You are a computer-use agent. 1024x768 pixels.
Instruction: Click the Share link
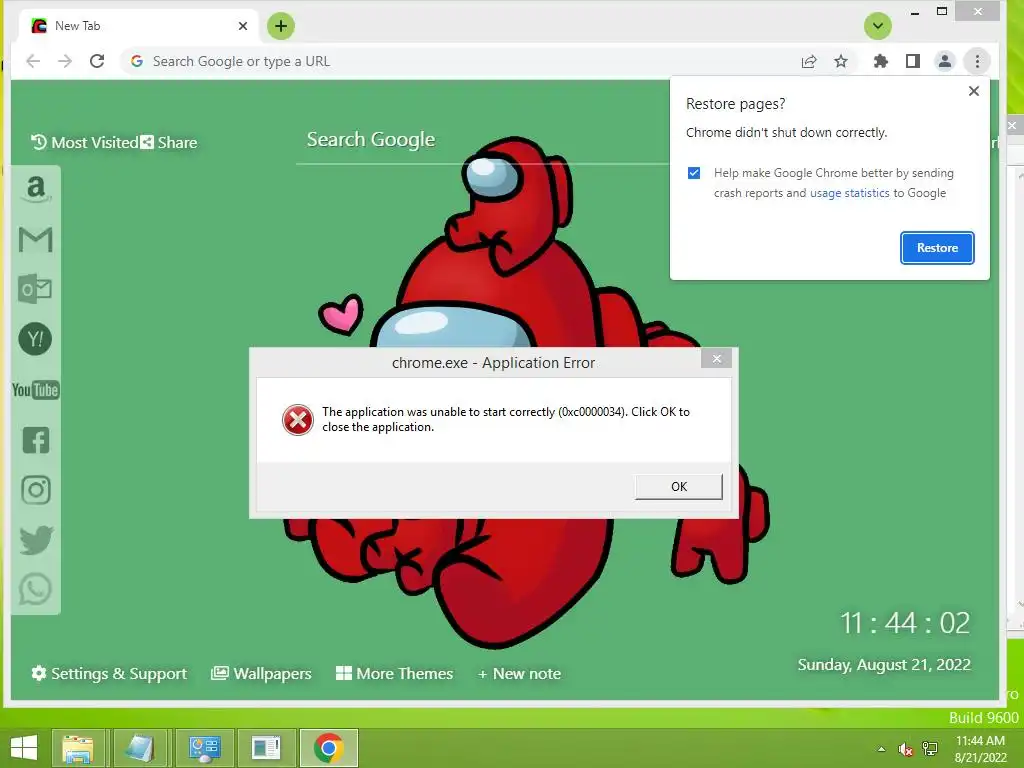[x=169, y=142]
